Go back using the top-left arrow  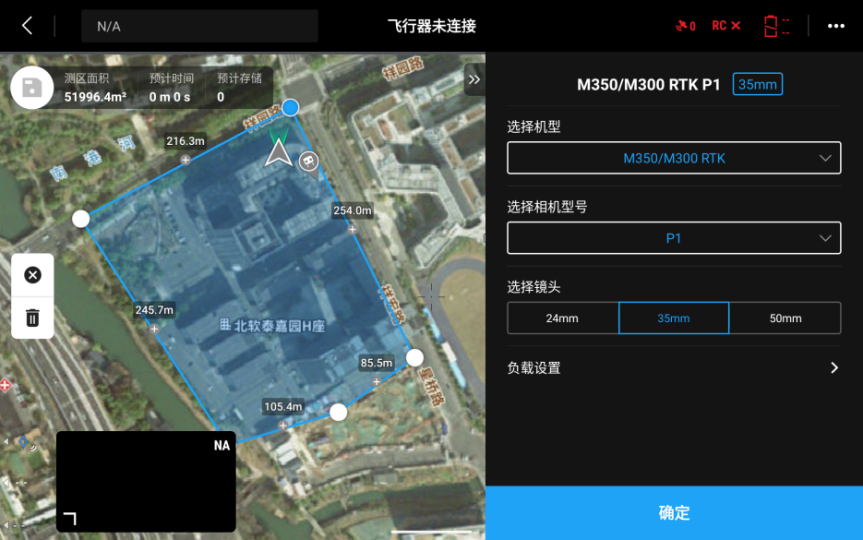[x=27, y=26]
